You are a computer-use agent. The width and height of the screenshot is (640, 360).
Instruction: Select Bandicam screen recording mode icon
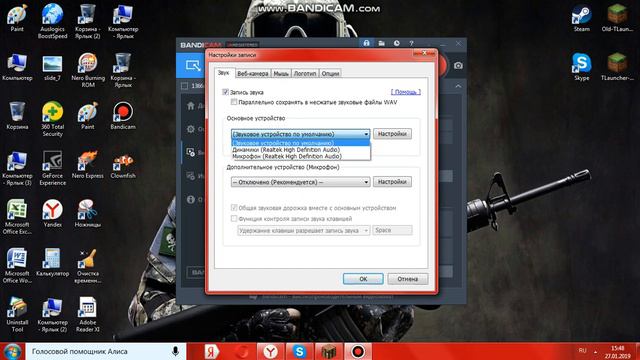[x=192, y=65]
